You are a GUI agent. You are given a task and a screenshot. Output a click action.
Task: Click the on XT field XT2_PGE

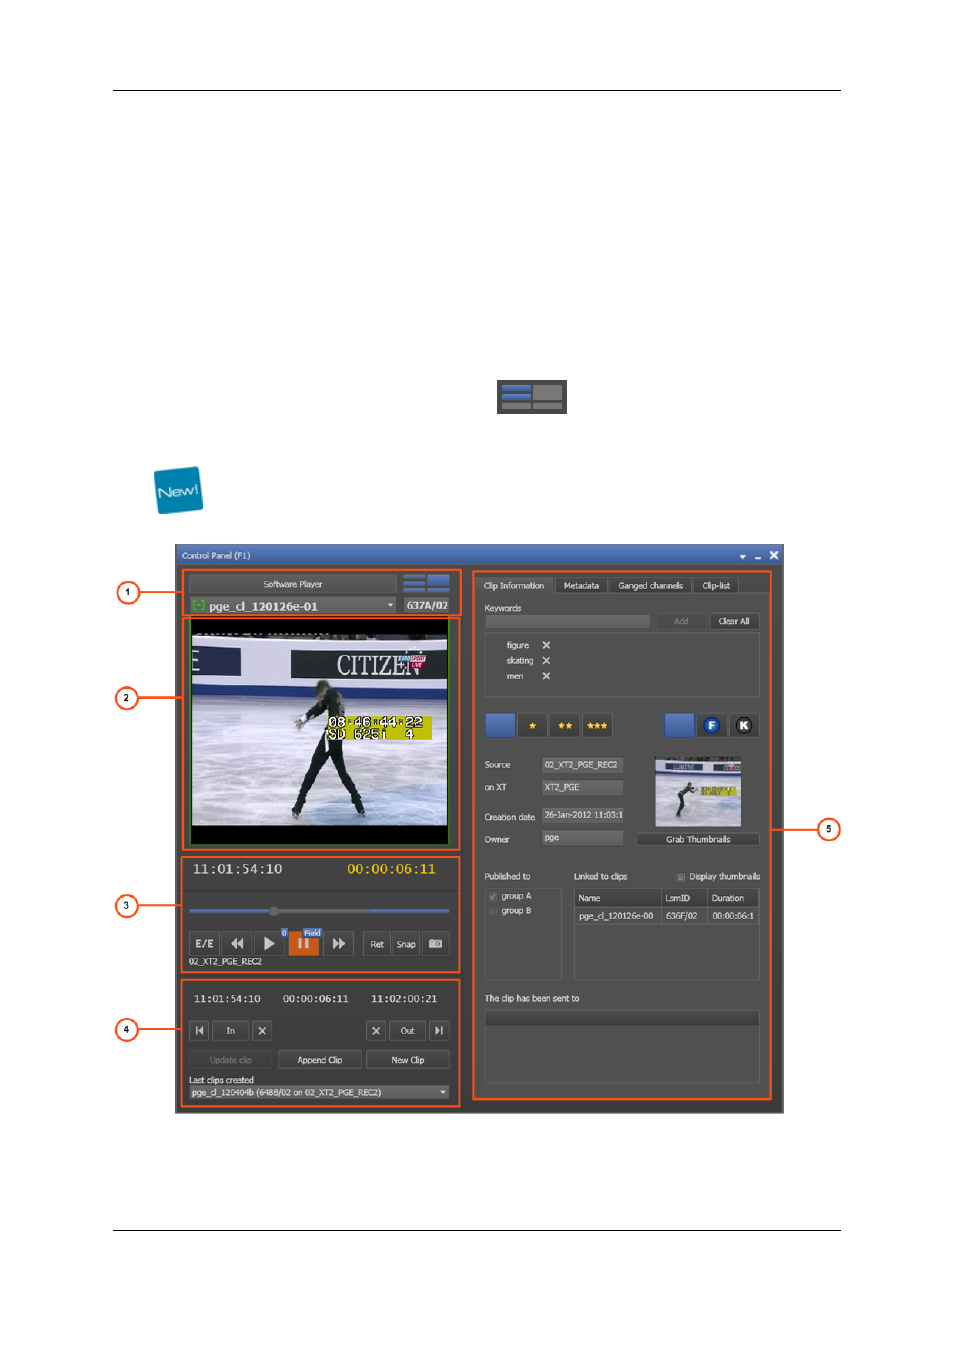(582, 788)
